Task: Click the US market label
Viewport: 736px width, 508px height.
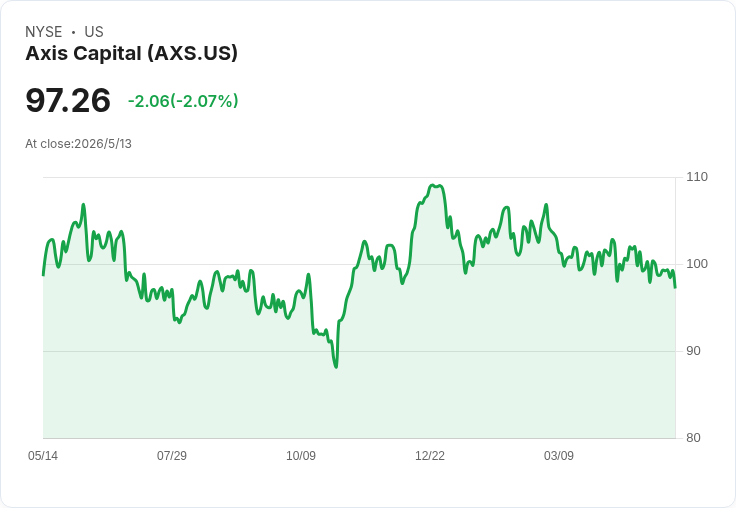Action: click(x=94, y=32)
